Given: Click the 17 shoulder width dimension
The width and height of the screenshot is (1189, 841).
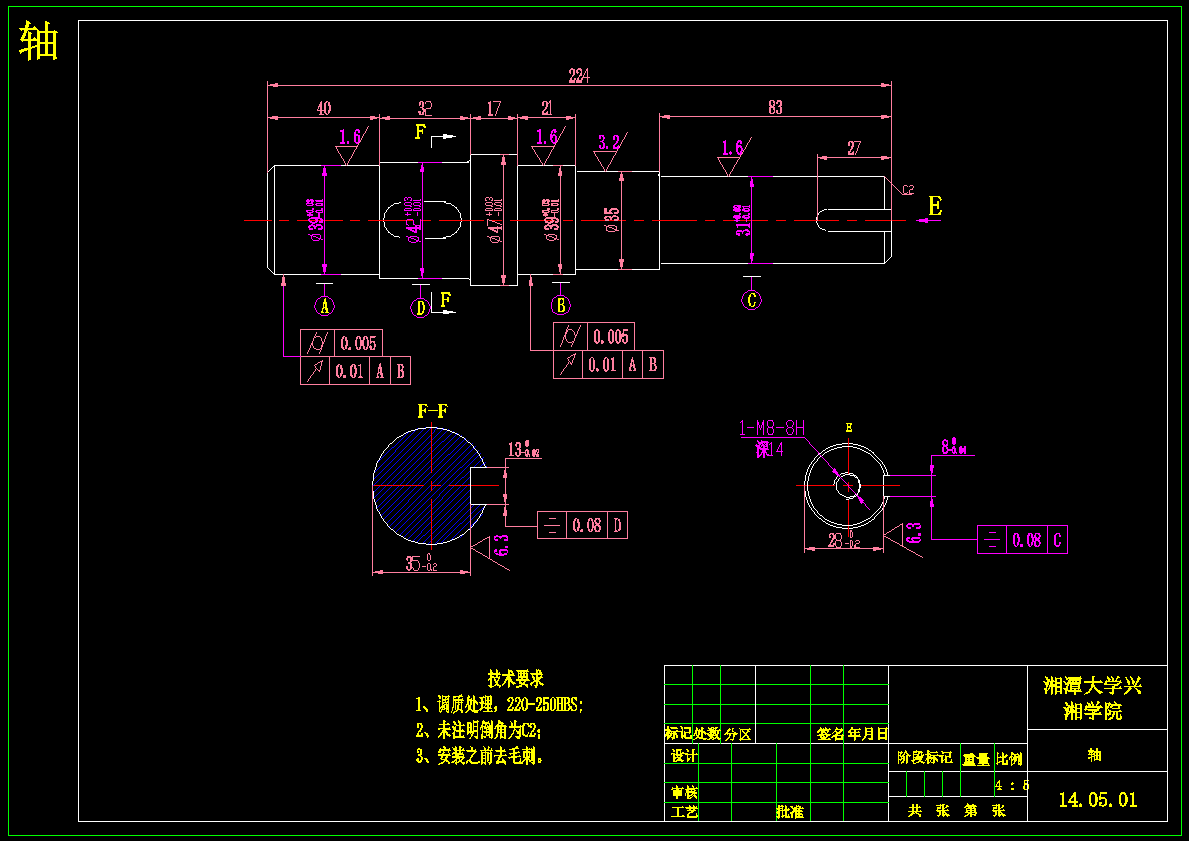Looking at the screenshot, I should point(494,108).
